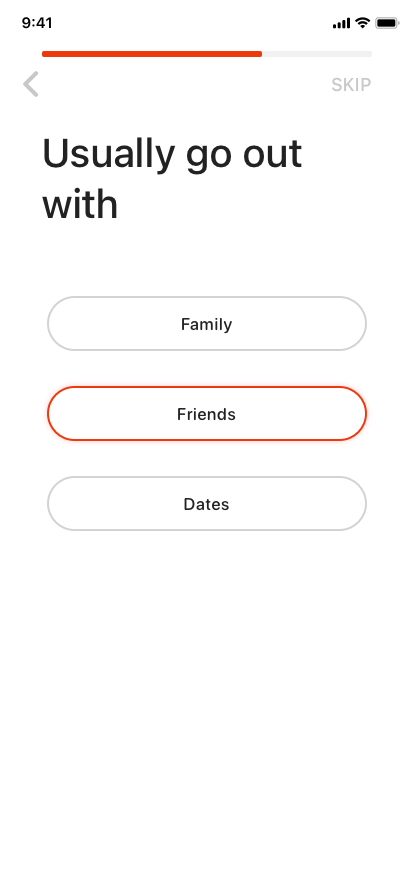Image resolution: width=414 pixels, height=896 pixels.
Task: Deselect the highlighted Friends option
Action: tap(206, 414)
